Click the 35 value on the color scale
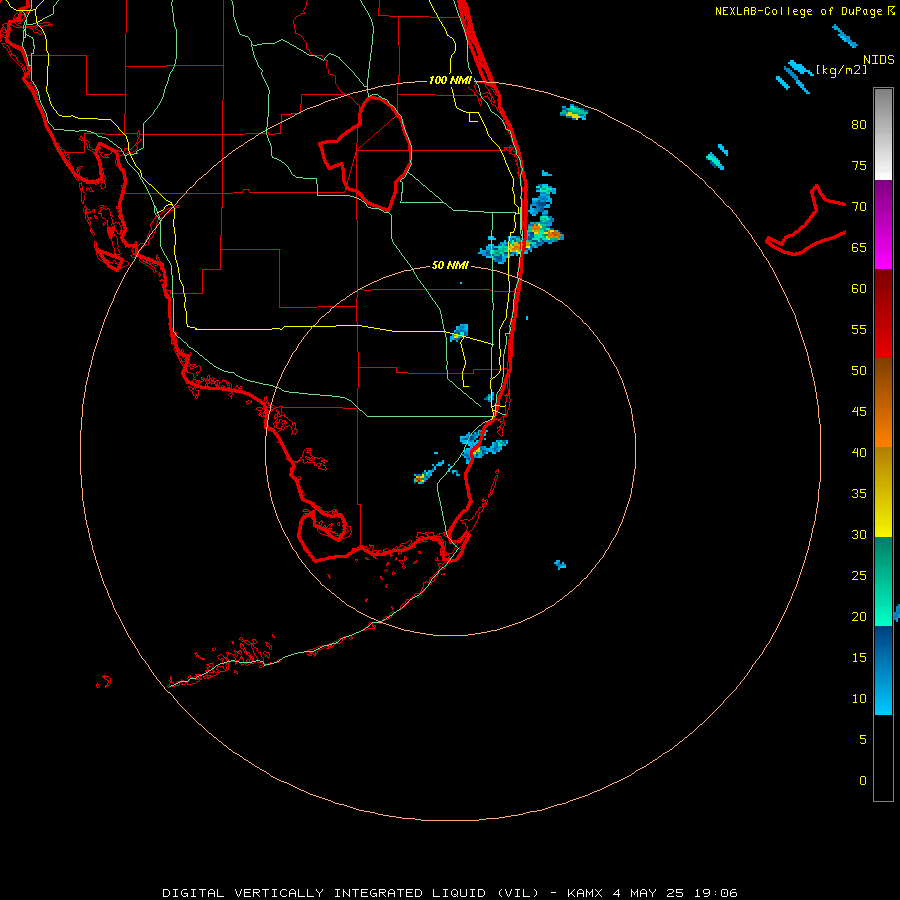The width and height of the screenshot is (900, 900). [859, 494]
